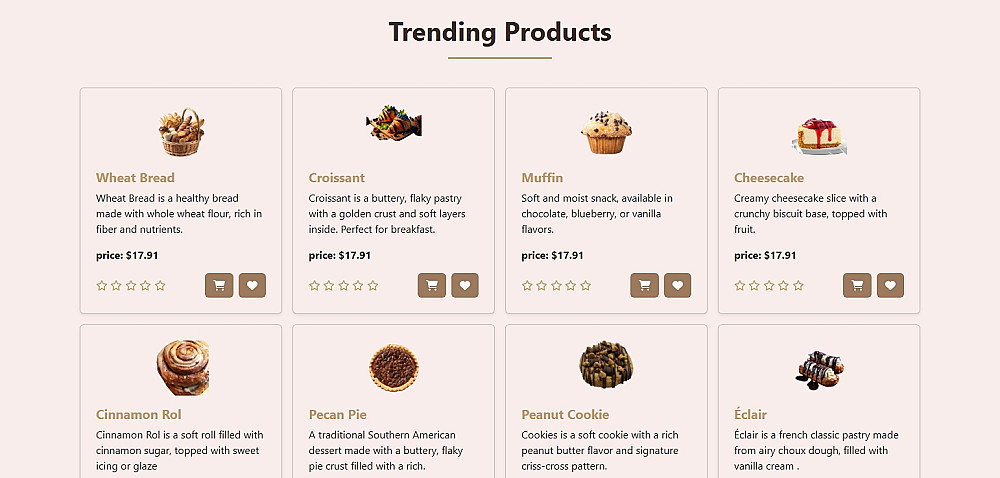
Task: Select the Pecan Pie title
Action: (x=337, y=414)
